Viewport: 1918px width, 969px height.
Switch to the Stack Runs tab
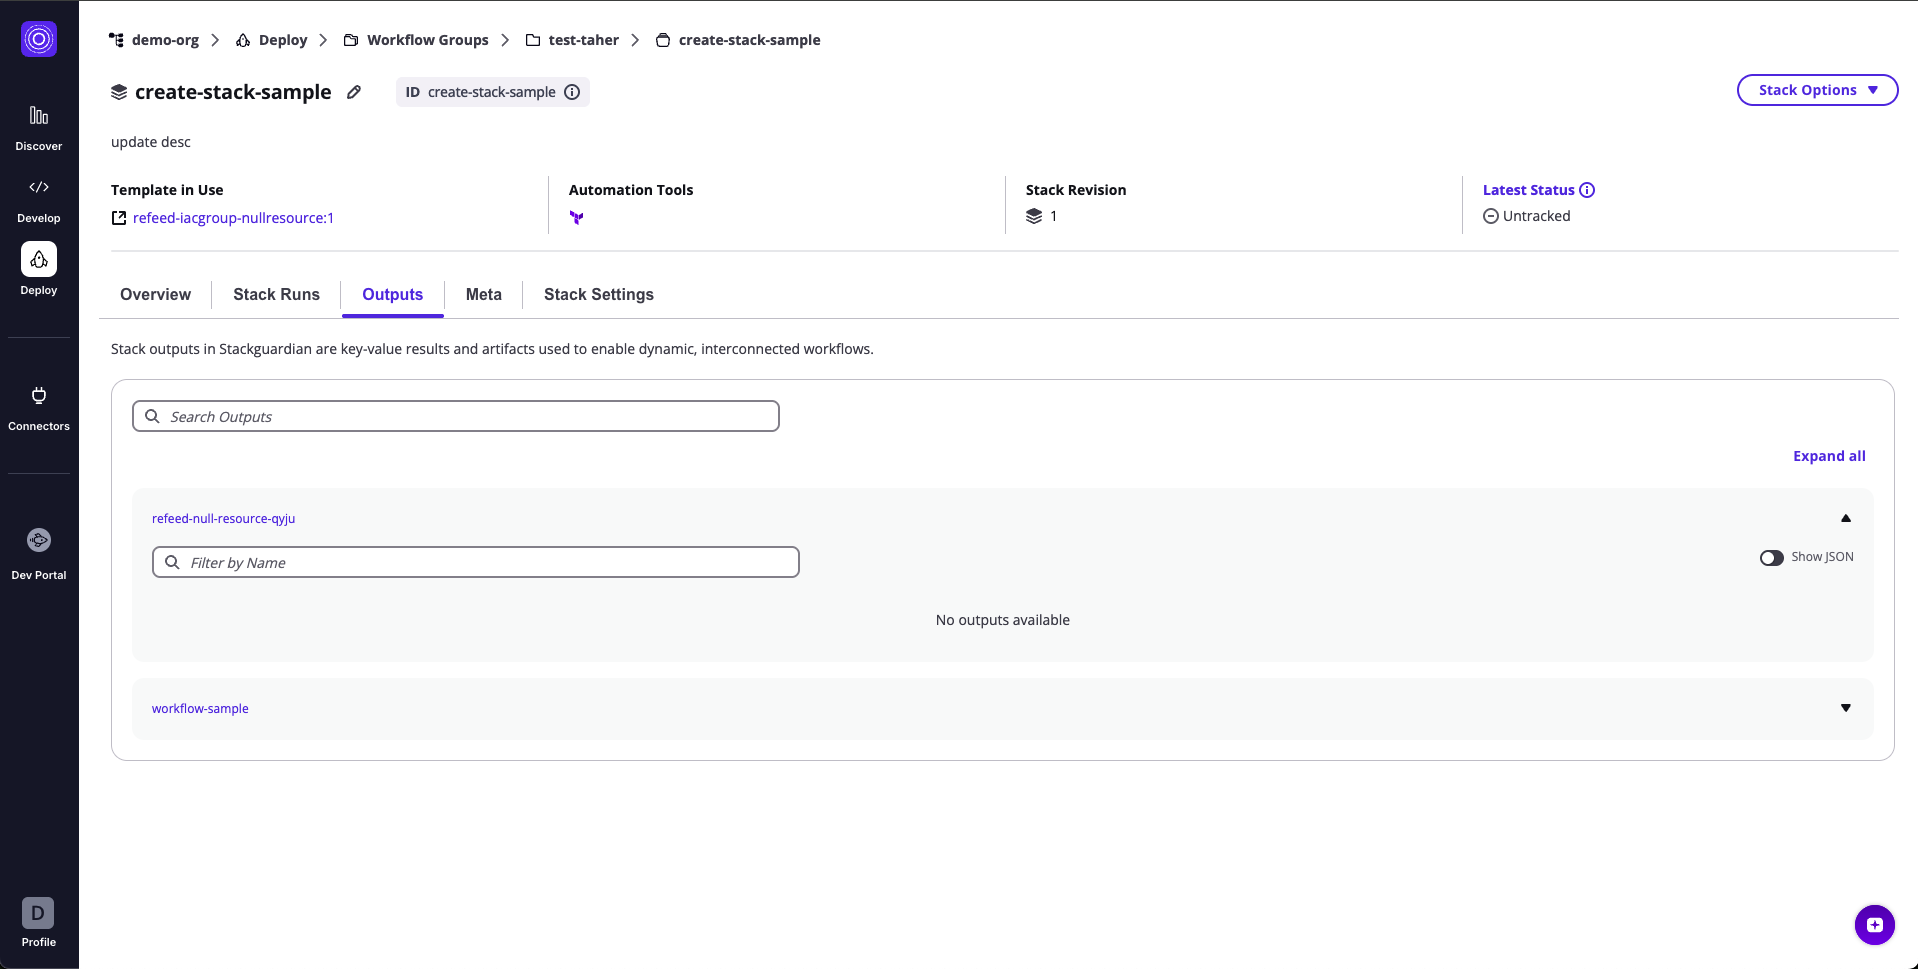pyautogui.click(x=276, y=294)
